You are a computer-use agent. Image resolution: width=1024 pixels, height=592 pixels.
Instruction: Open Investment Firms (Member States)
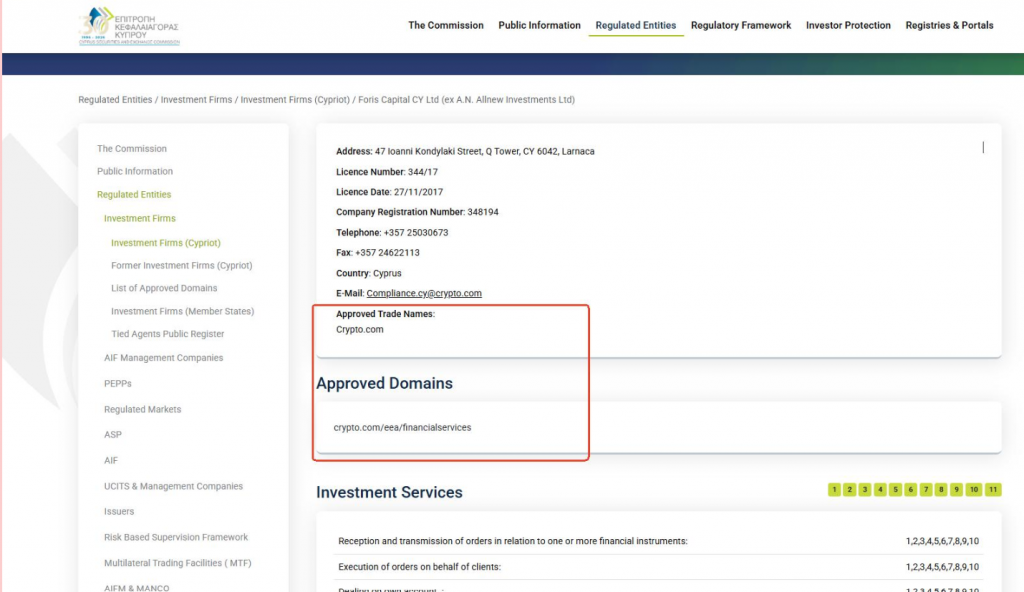(182, 311)
